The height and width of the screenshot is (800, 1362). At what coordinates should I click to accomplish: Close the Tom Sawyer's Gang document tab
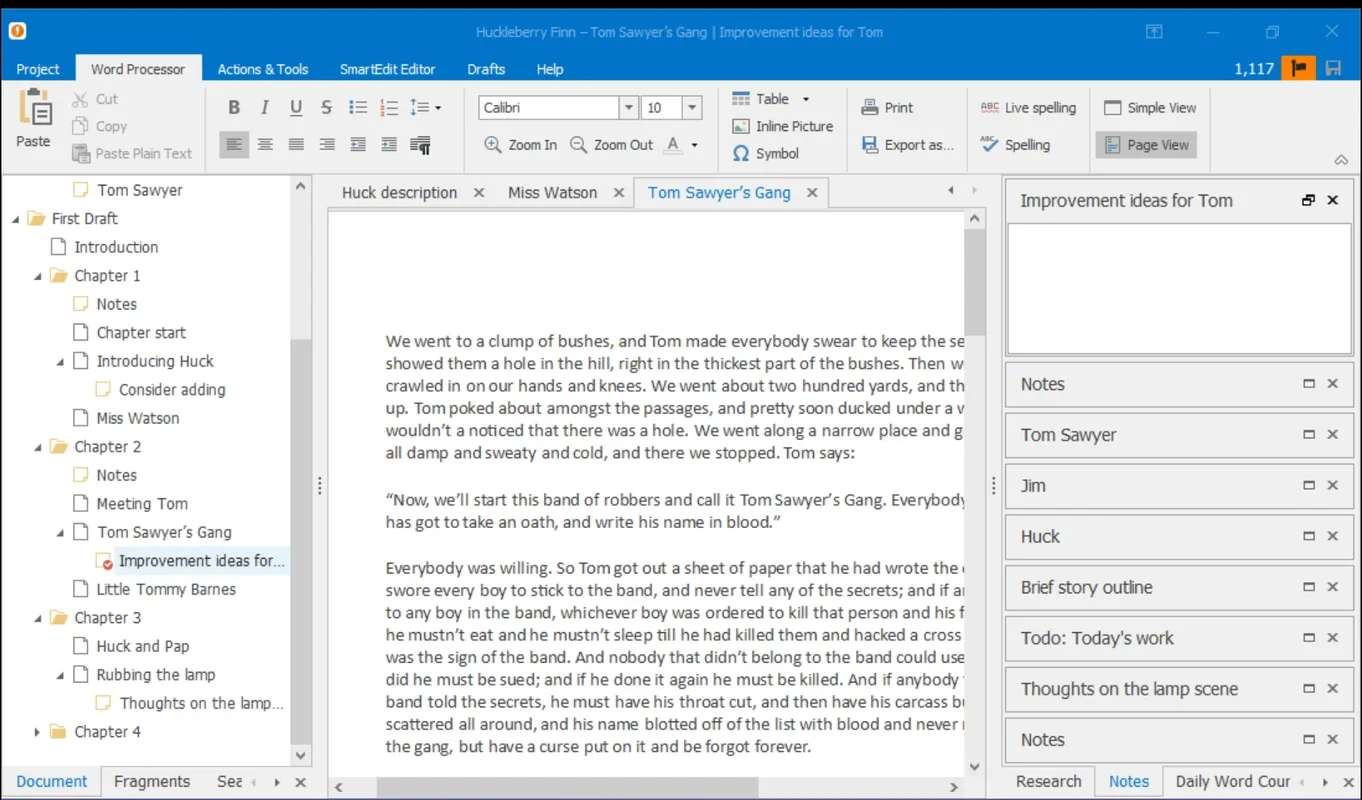click(812, 193)
